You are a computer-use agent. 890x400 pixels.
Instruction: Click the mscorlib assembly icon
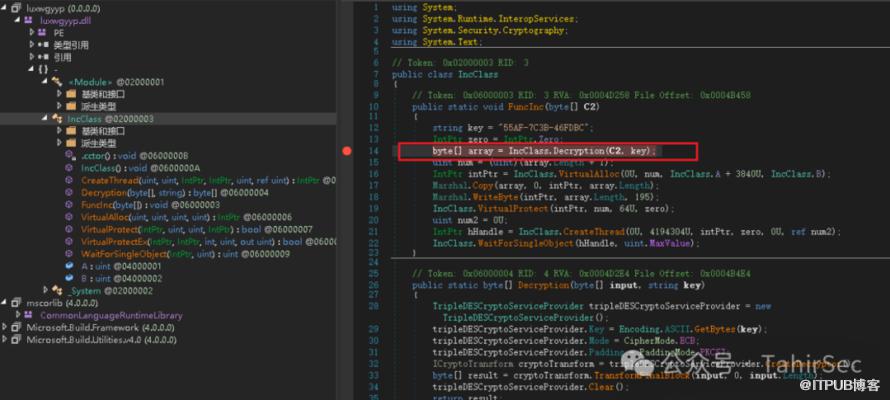[16, 303]
